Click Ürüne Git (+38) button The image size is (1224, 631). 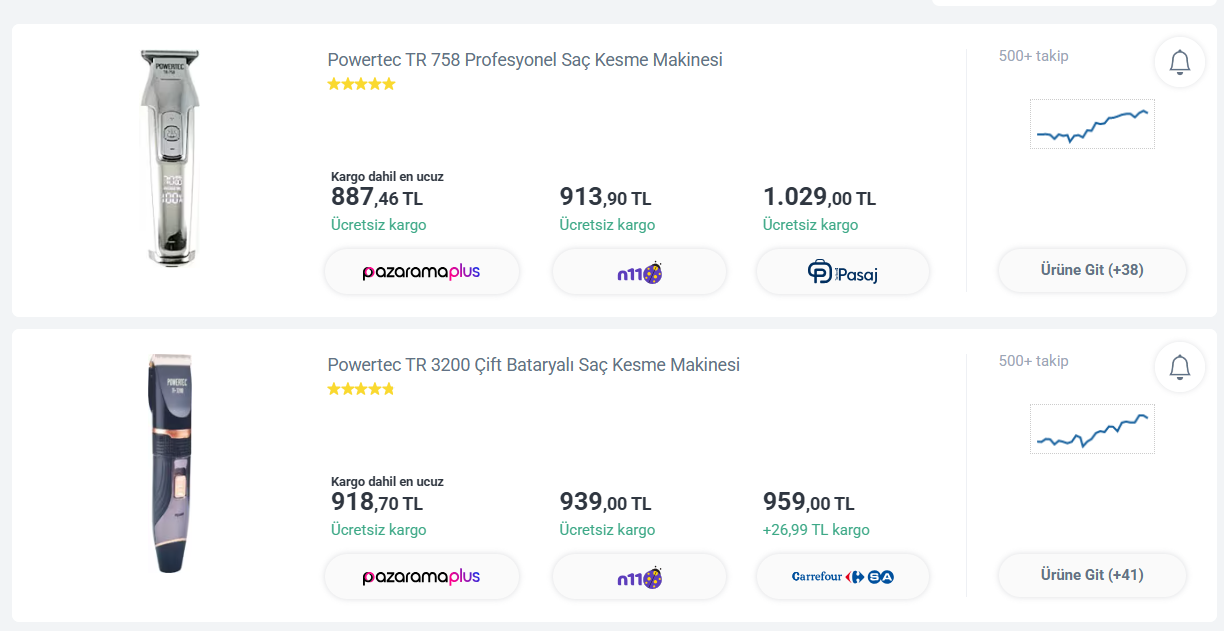(1092, 270)
